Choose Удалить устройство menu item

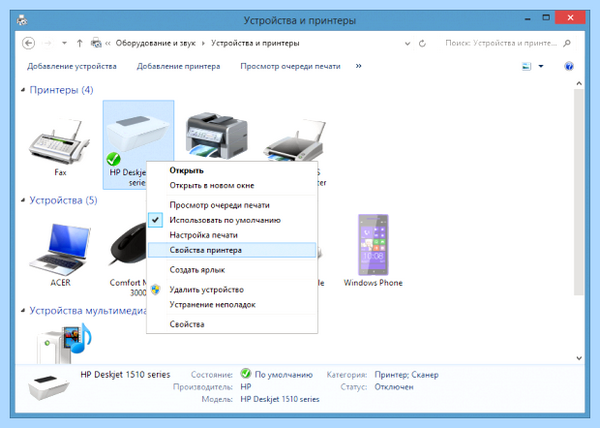click(x=232, y=290)
